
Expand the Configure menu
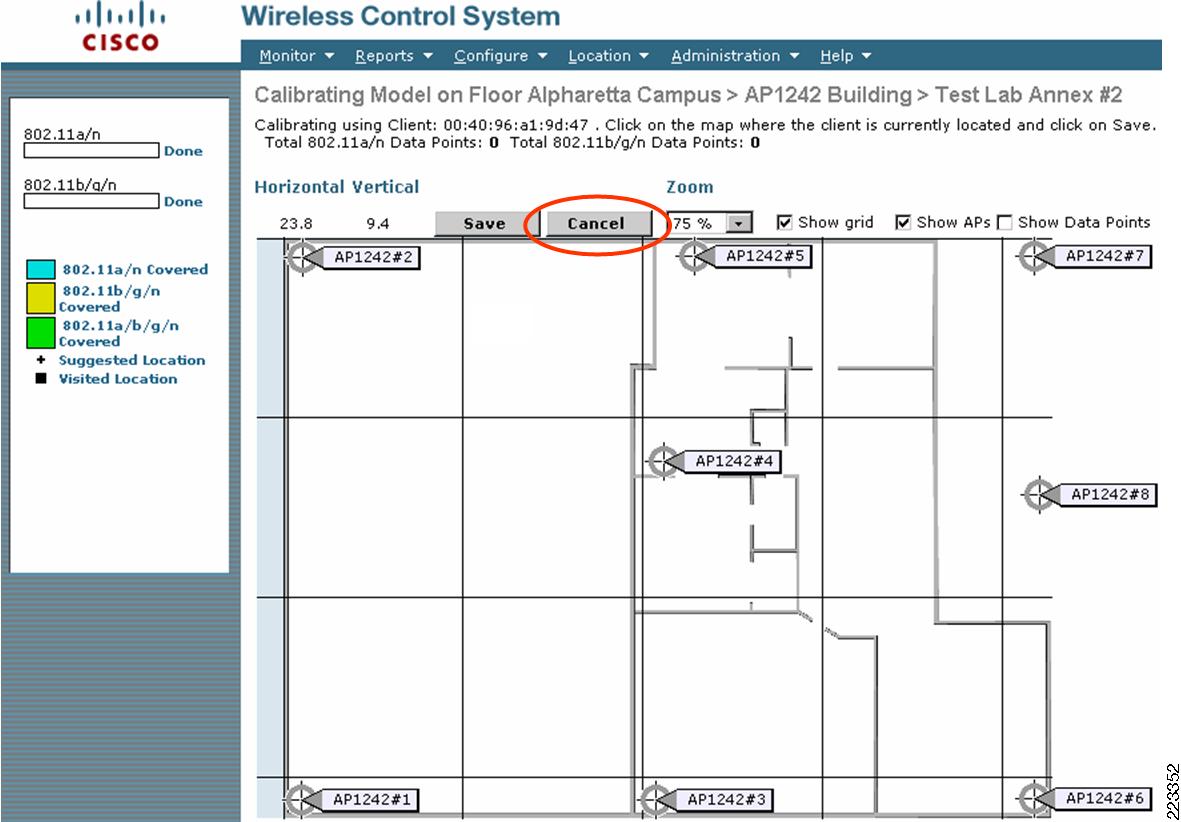[500, 56]
